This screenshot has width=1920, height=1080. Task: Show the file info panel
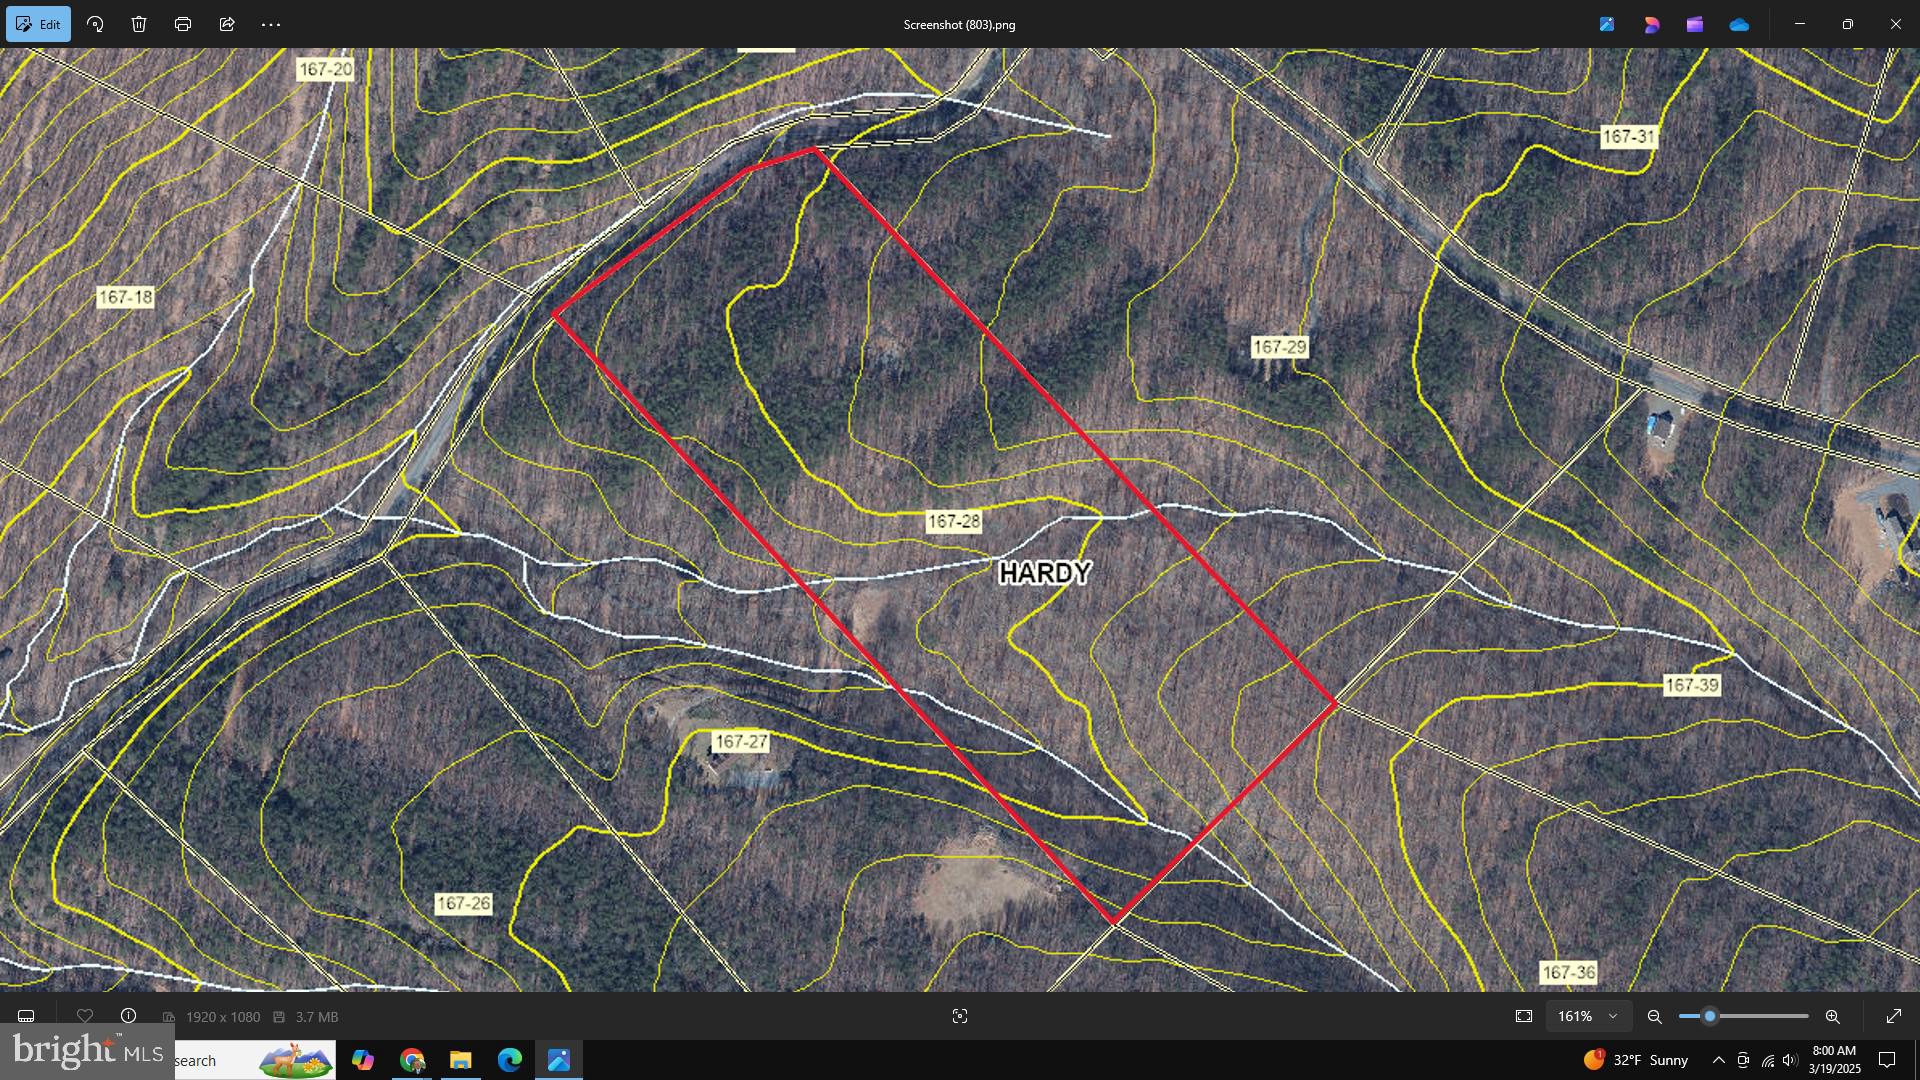pos(129,1016)
